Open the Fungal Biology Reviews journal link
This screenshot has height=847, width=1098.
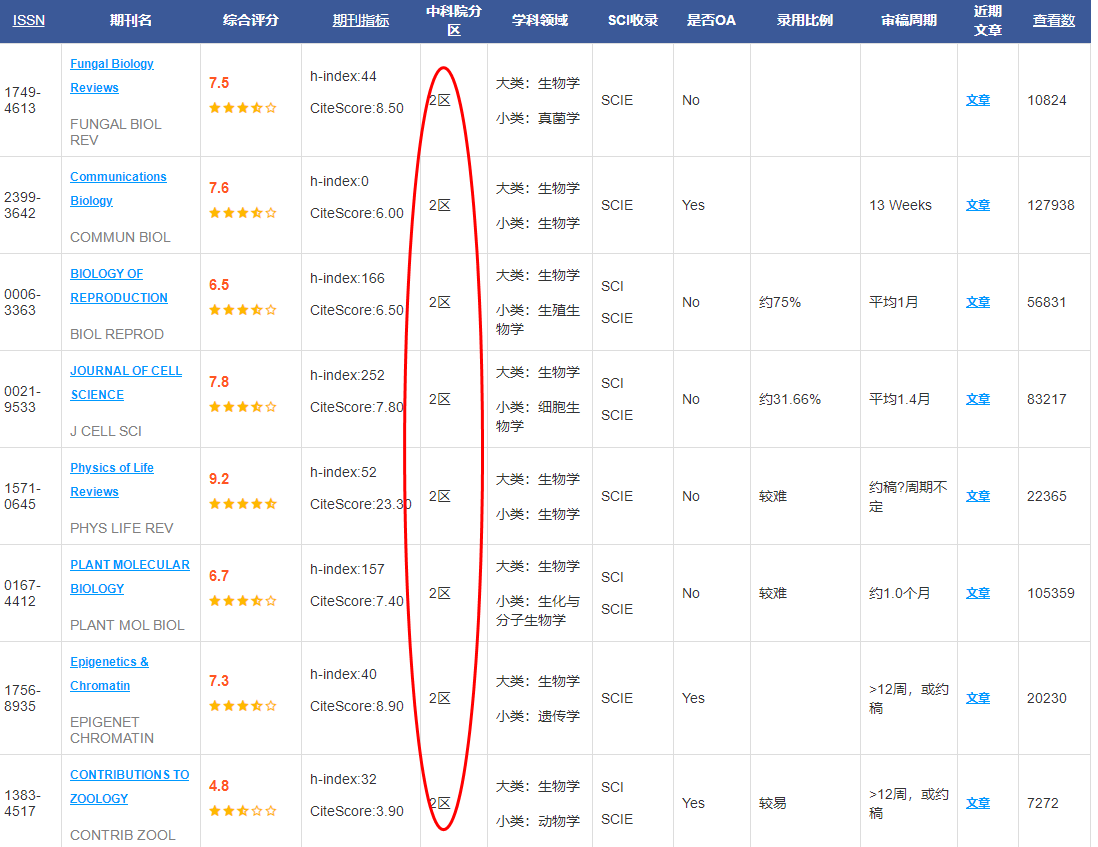click(x=111, y=64)
